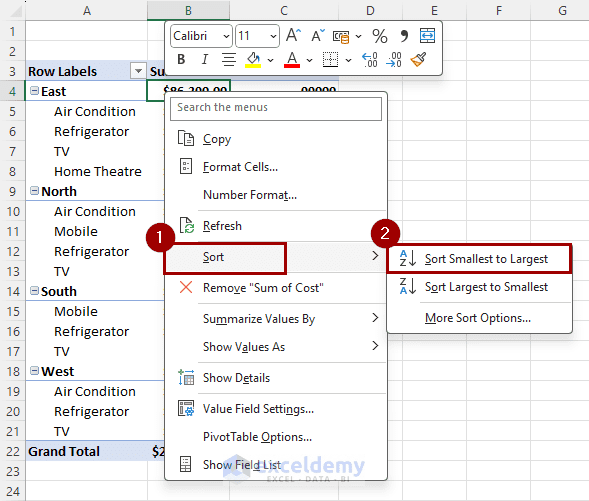The width and height of the screenshot is (589, 501).
Task: Sort Smallest to Largest
Action: tap(479, 259)
